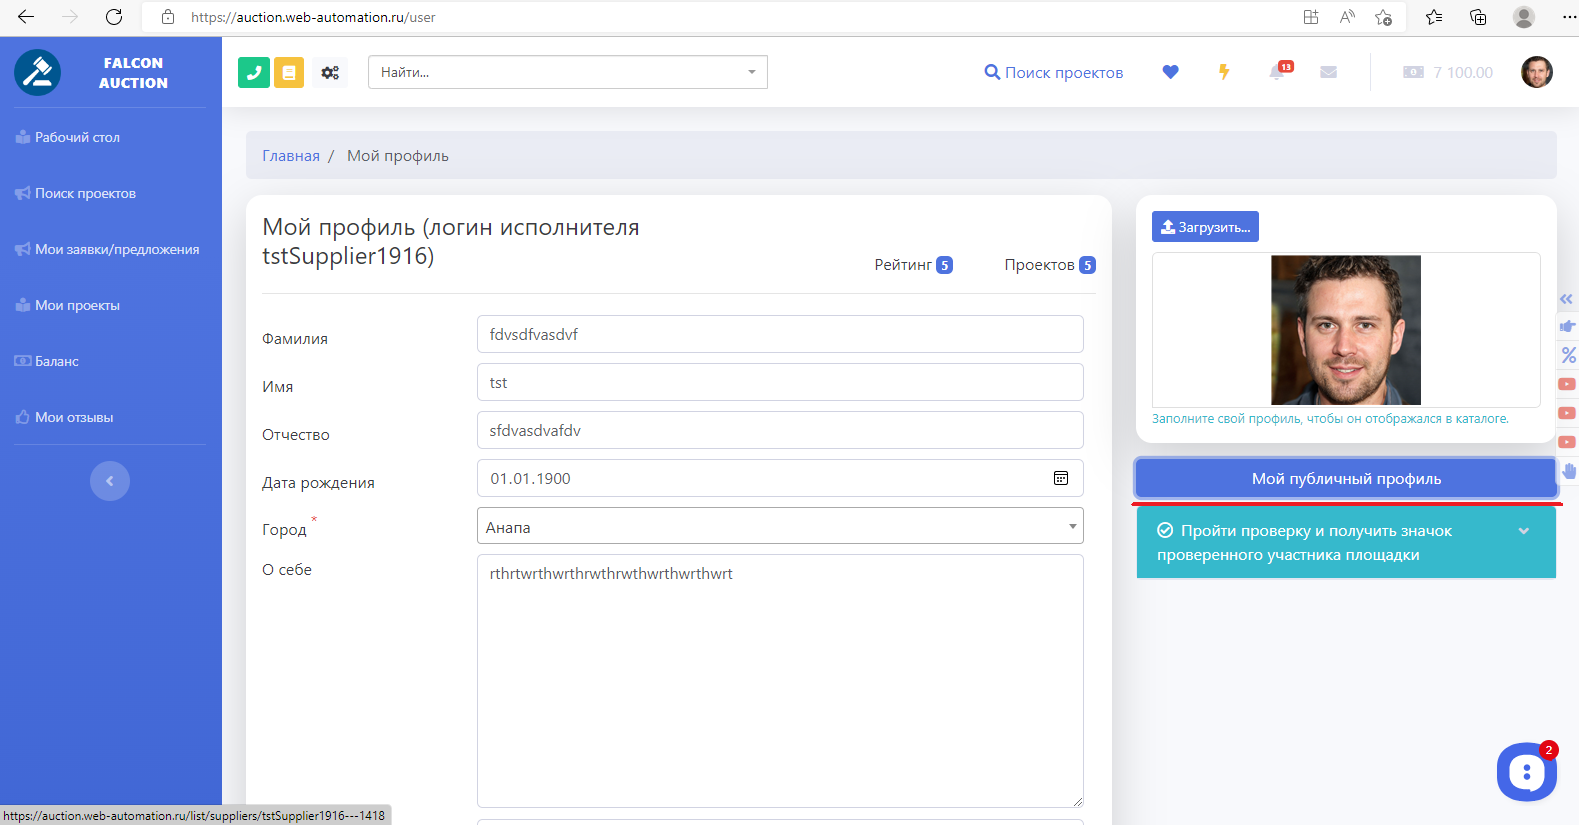
Task: Open the Найти search dropdown
Action: [x=567, y=72]
